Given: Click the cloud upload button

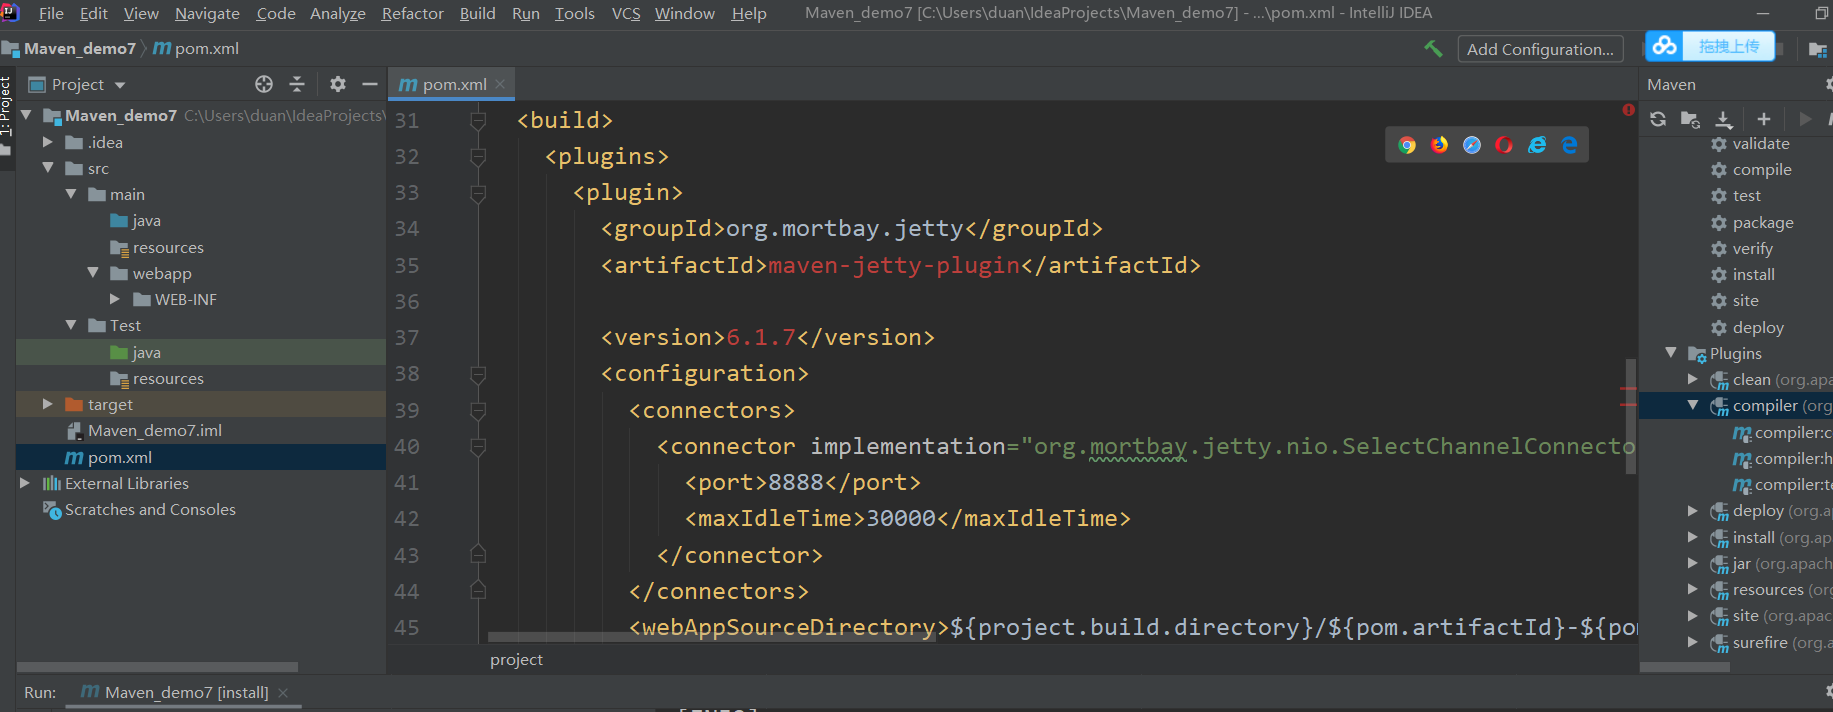Looking at the screenshot, I should point(1710,46).
